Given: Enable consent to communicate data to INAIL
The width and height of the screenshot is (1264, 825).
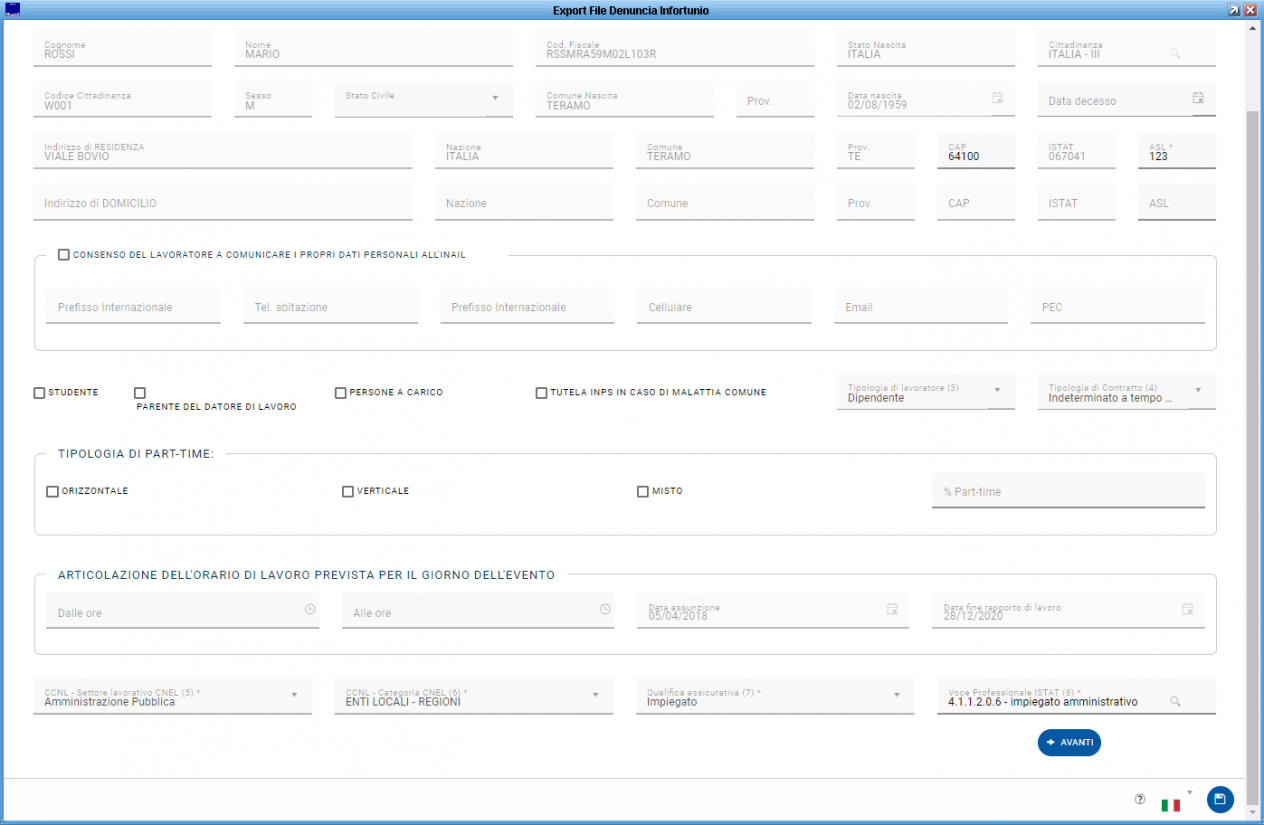Looking at the screenshot, I should 64,255.
